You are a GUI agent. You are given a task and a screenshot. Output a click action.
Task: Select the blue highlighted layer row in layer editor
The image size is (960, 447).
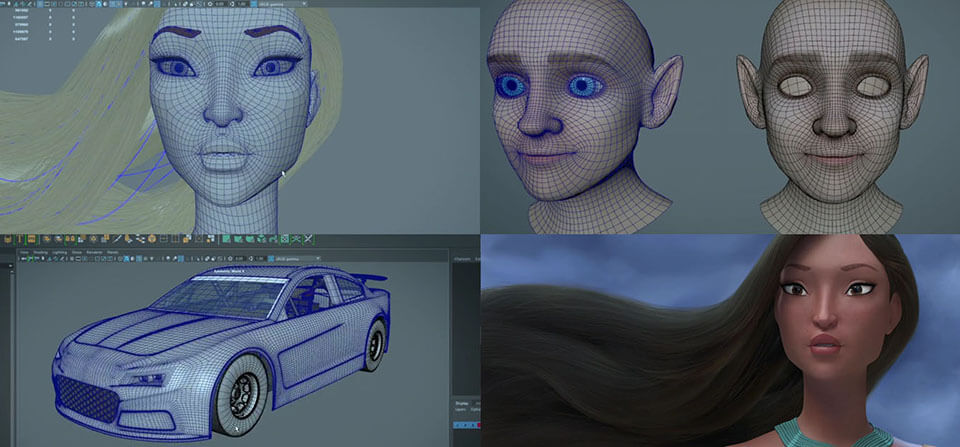(467, 425)
